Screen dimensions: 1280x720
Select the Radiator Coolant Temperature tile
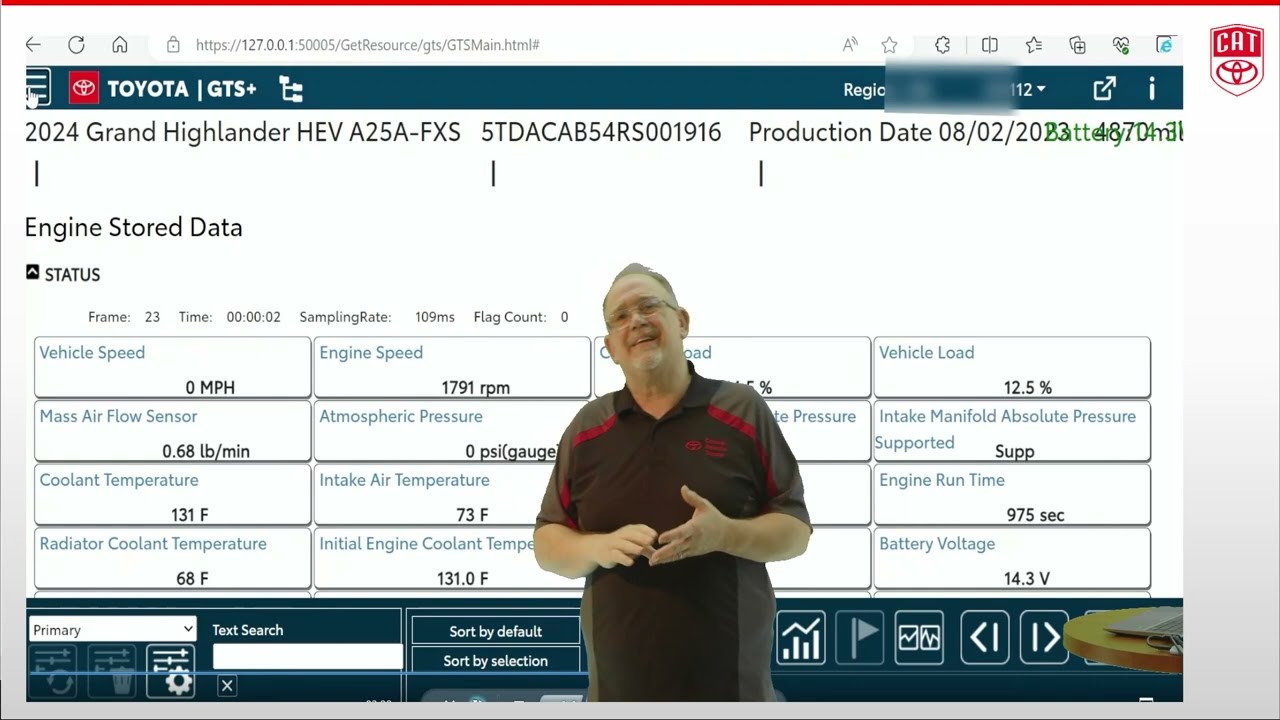[x=172, y=559]
